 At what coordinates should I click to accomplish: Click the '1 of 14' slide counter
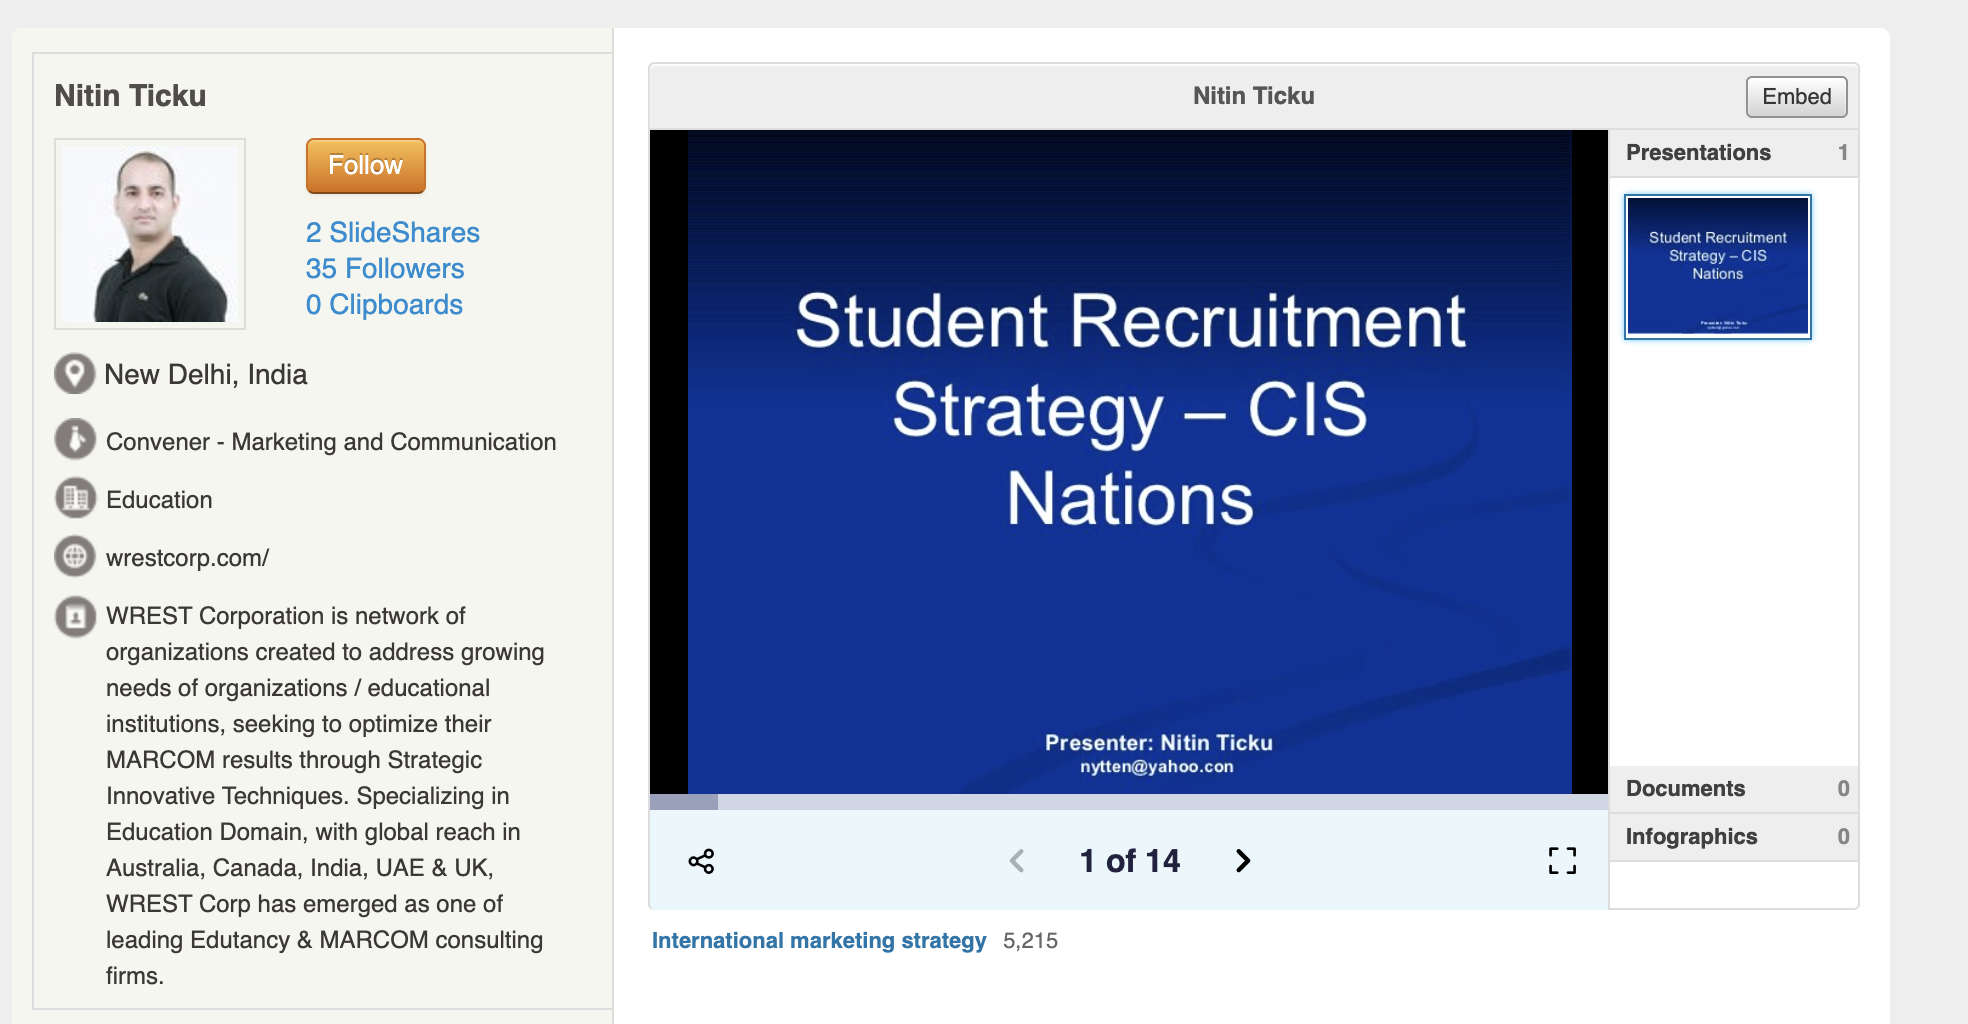click(1130, 861)
